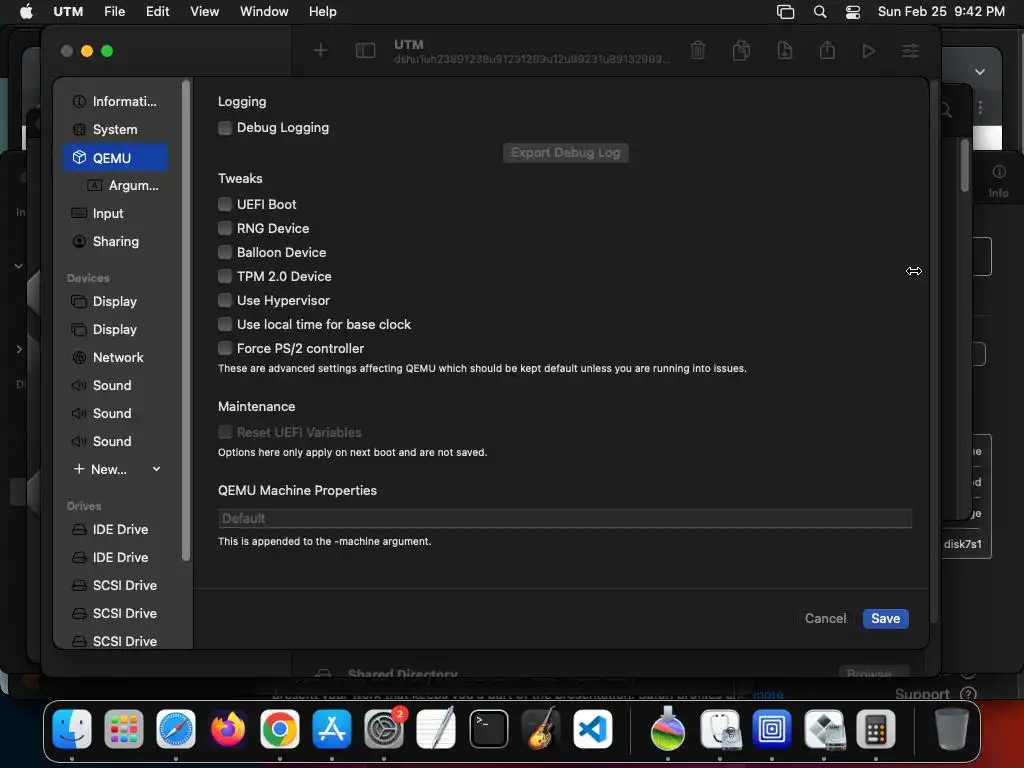Toggle Use Hypervisor checkbox
Viewport: 1024px width, 768px height.
[225, 300]
